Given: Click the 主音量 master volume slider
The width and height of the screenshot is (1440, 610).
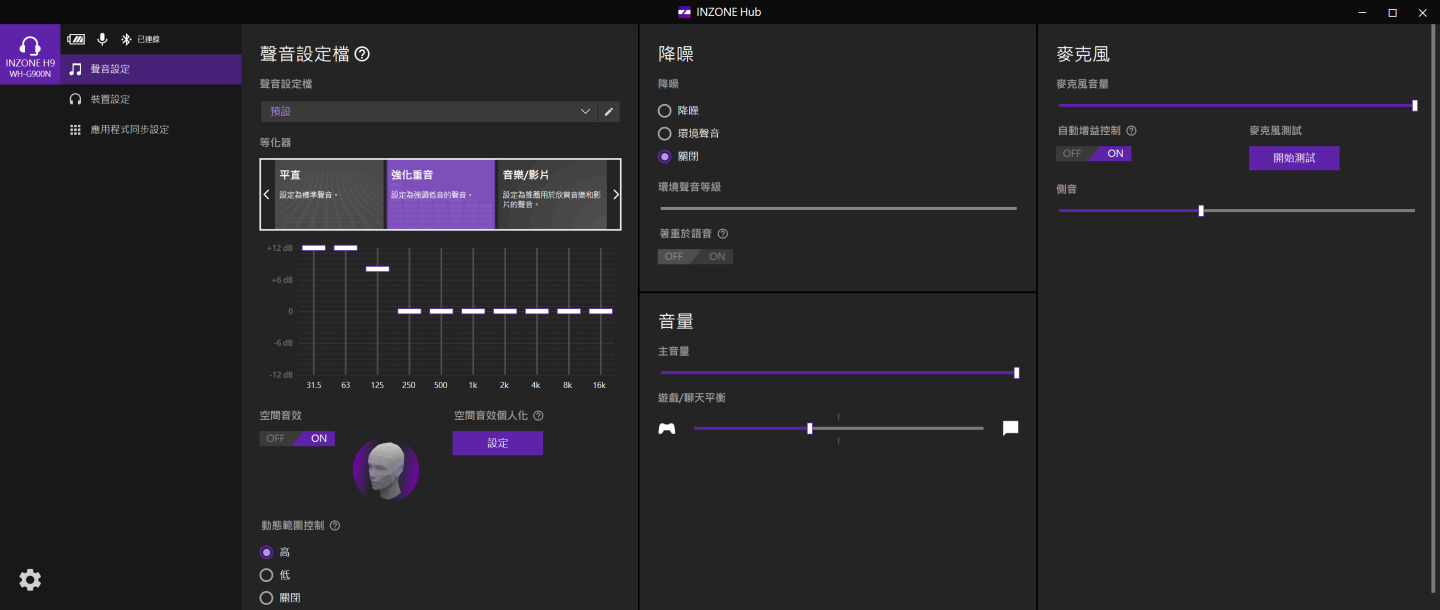Looking at the screenshot, I should pos(837,373).
